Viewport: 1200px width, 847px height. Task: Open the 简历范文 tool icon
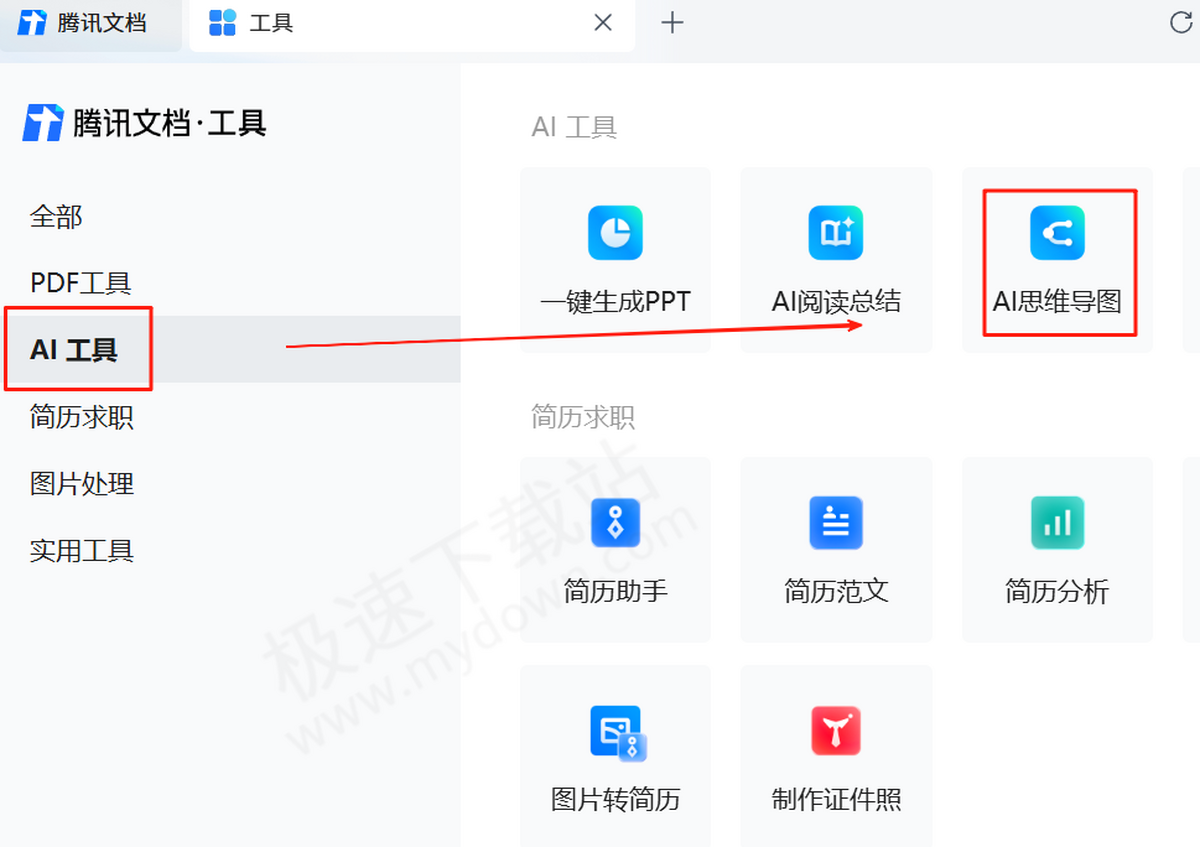[x=836, y=523]
